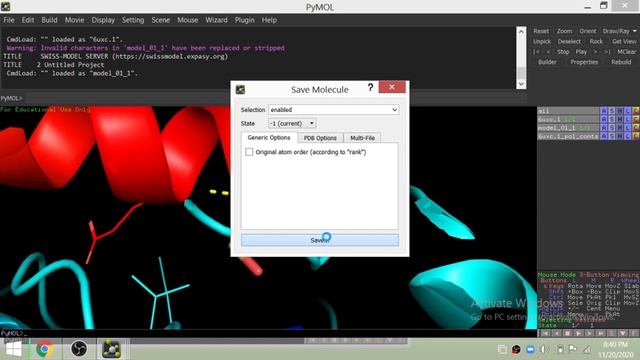Open the Movie menu
The image size is (640, 360).
pyautogui.click(x=74, y=20)
